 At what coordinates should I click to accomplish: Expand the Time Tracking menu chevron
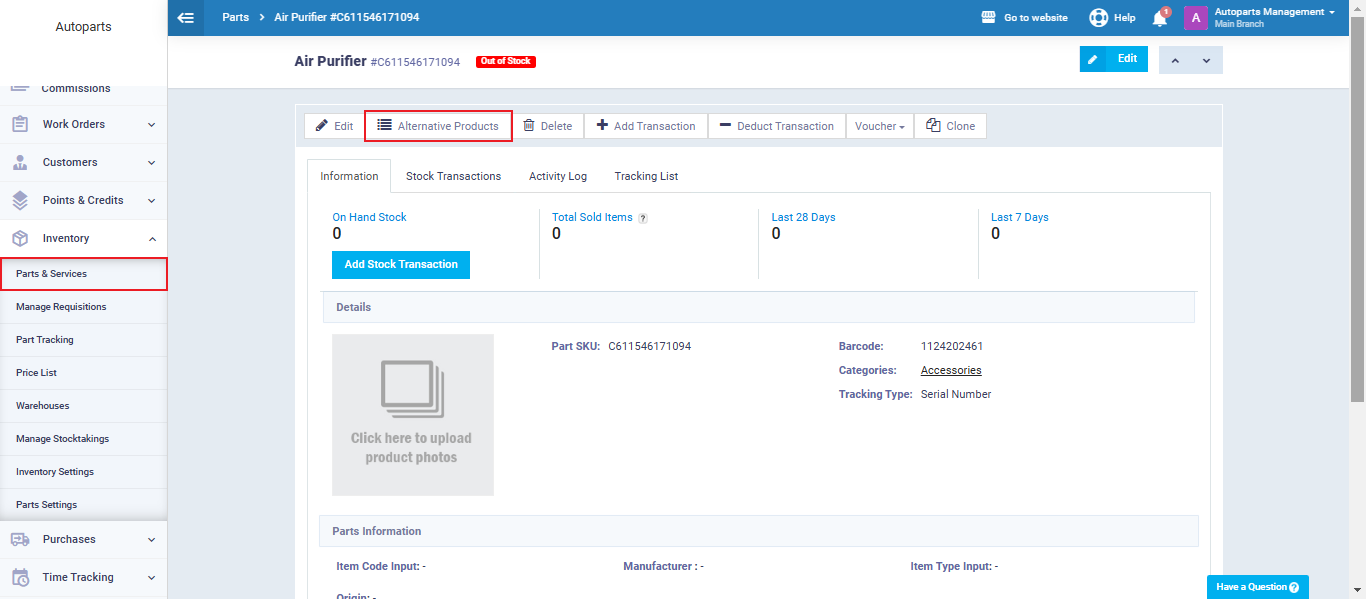(151, 578)
